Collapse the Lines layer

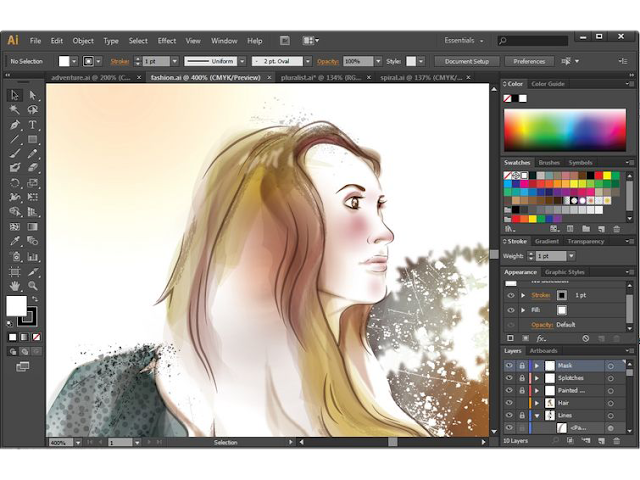[x=535, y=415]
